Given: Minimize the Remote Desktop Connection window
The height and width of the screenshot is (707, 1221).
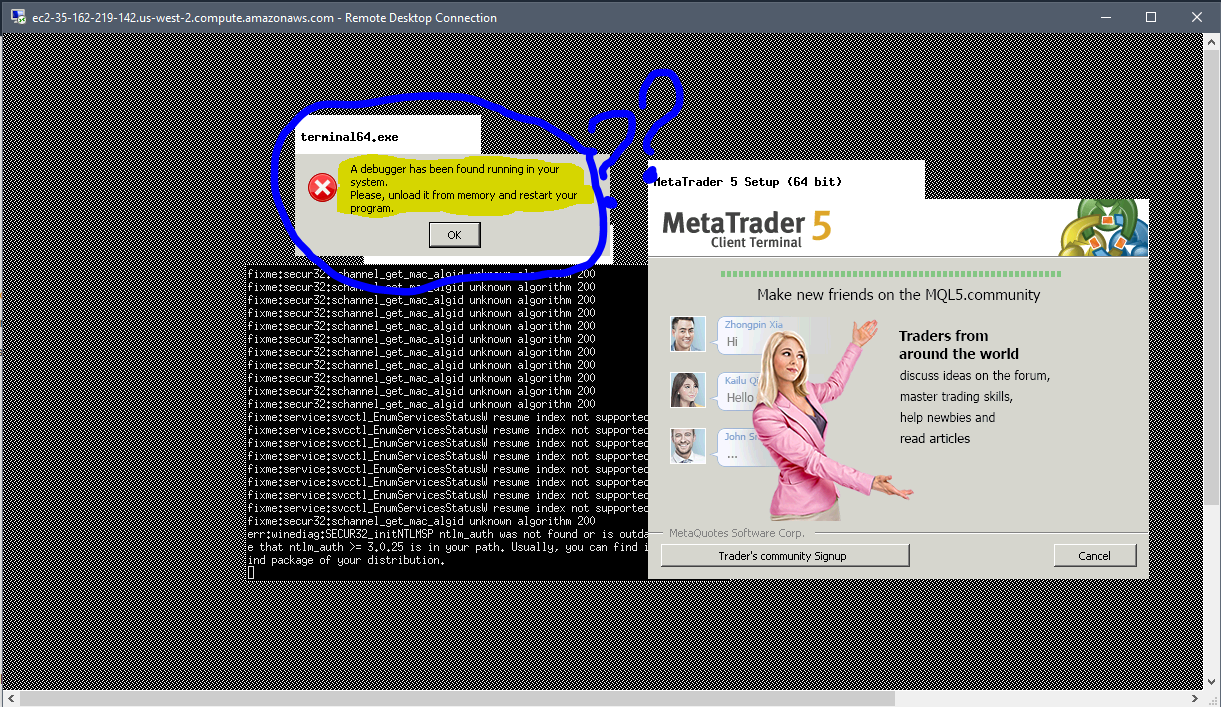Looking at the screenshot, I should click(1105, 17).
